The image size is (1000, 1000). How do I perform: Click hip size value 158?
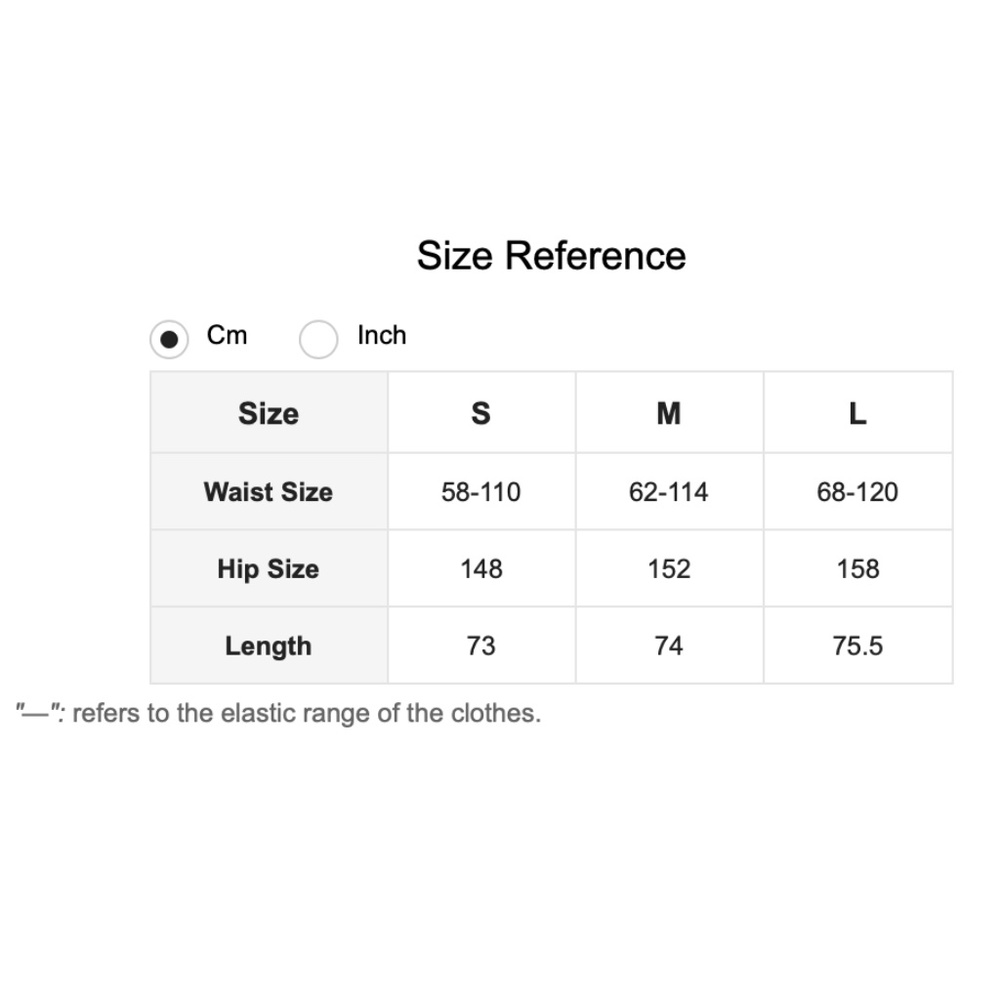coord(857,569)
